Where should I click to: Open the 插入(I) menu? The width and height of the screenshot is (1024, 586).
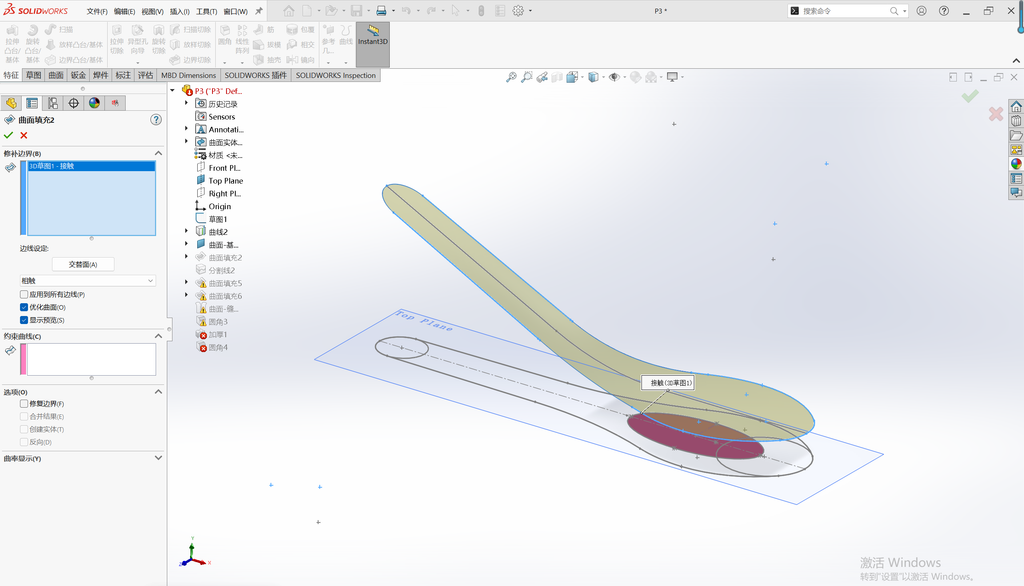(x=180, y=11)
